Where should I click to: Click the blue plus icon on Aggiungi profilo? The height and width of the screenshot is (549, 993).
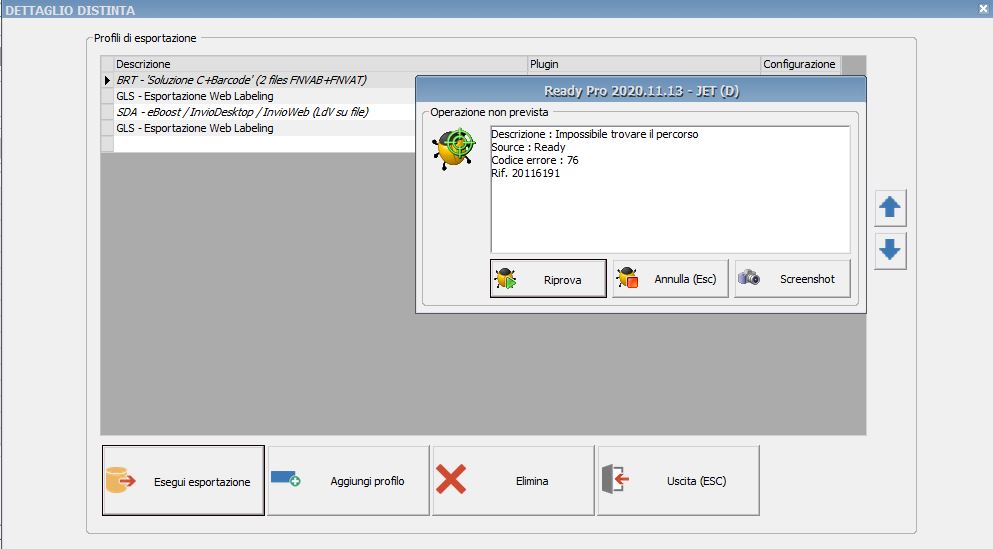(286, 478)
